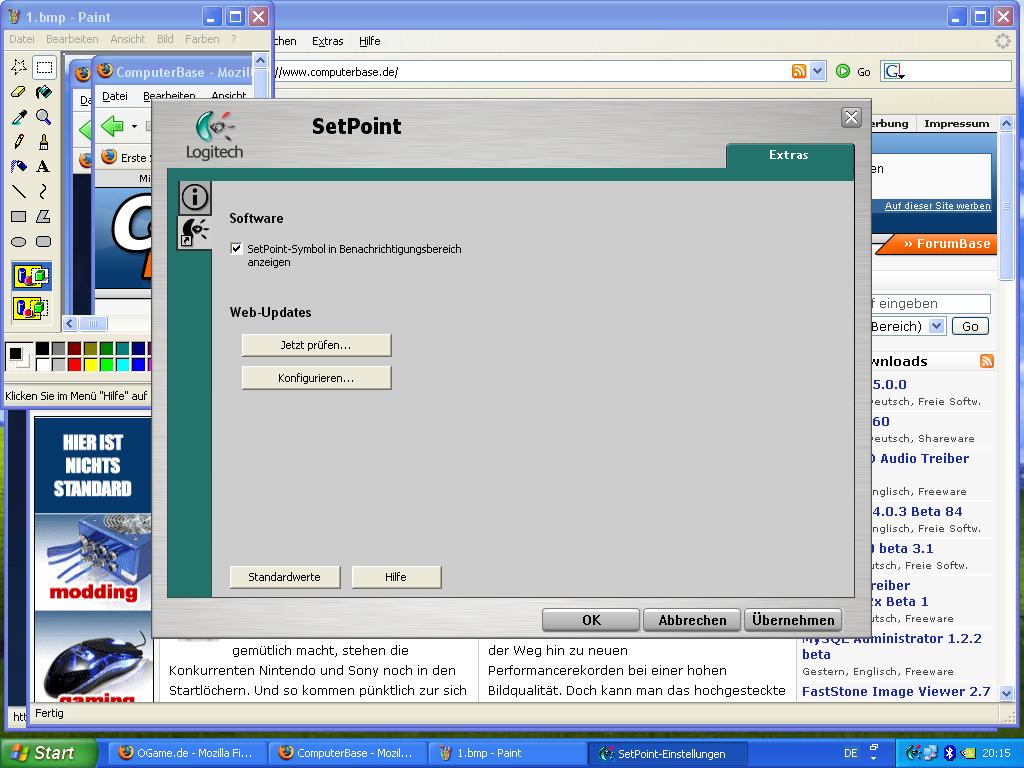Select the Ellipse tool in Paint
1024x768 pixels.
tap(19, 242)
